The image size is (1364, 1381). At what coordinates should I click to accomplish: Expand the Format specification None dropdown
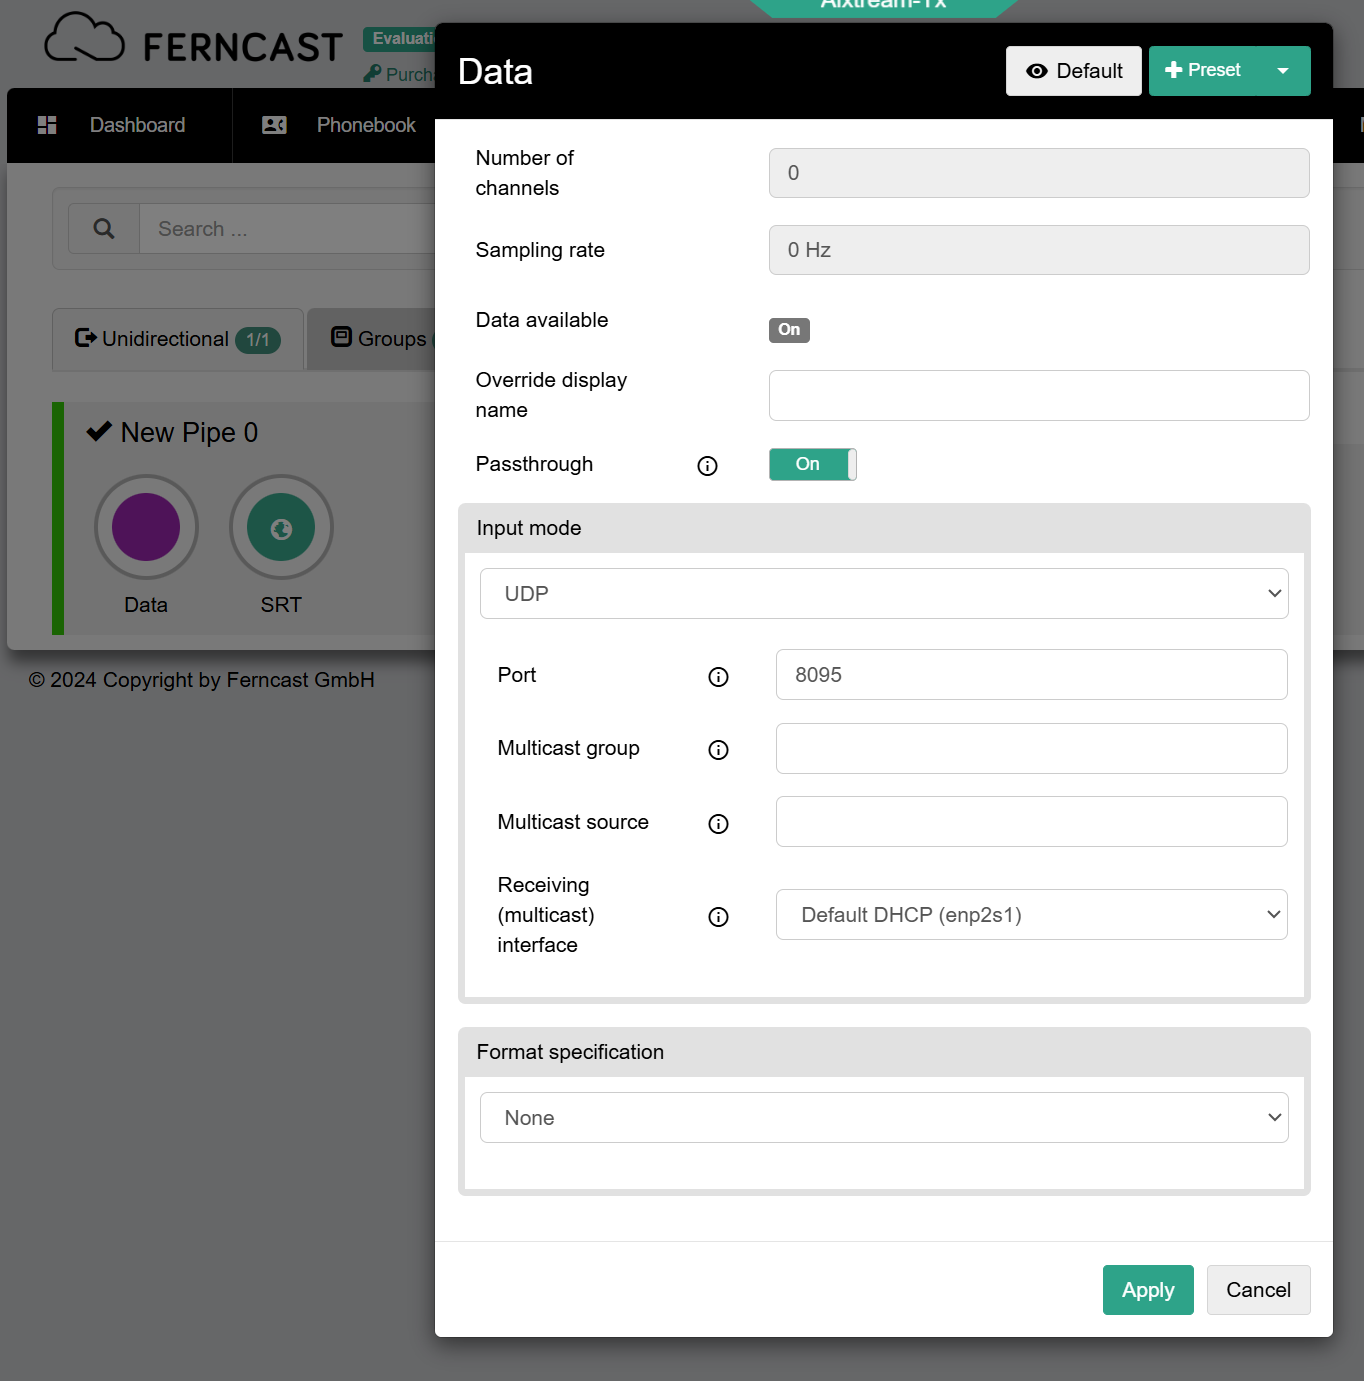pos(884,1118)
